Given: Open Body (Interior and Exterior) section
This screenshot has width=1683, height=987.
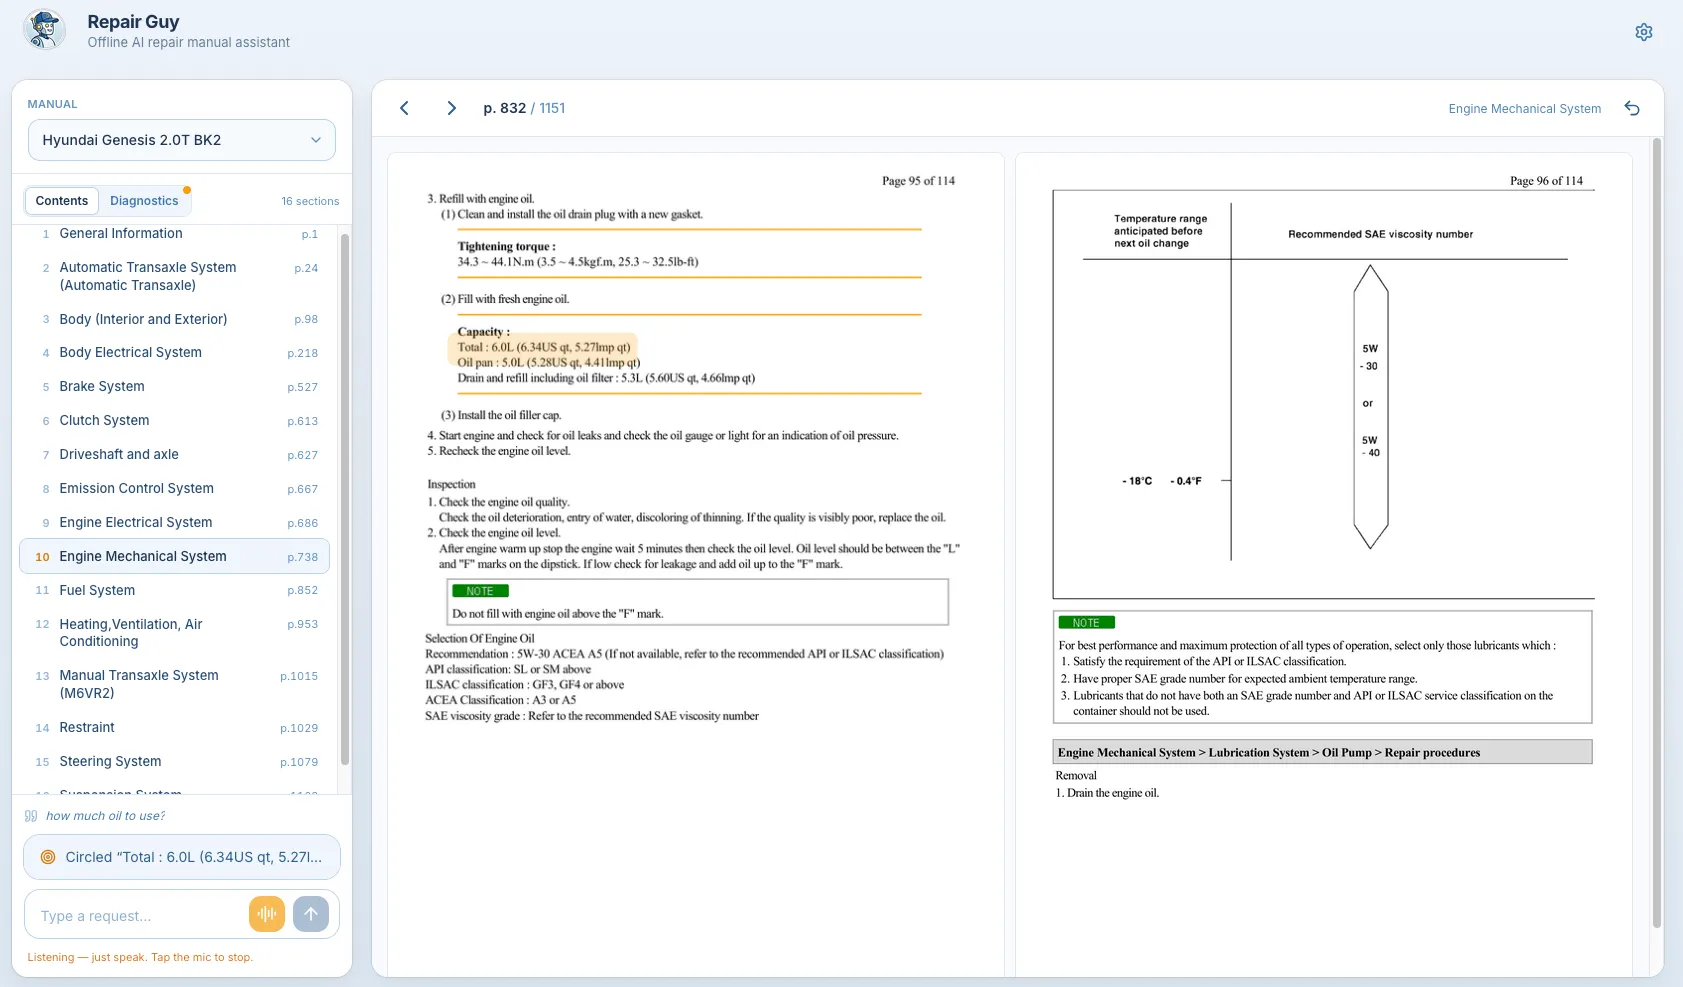Looking at the screenshot, I should [175, 319].
